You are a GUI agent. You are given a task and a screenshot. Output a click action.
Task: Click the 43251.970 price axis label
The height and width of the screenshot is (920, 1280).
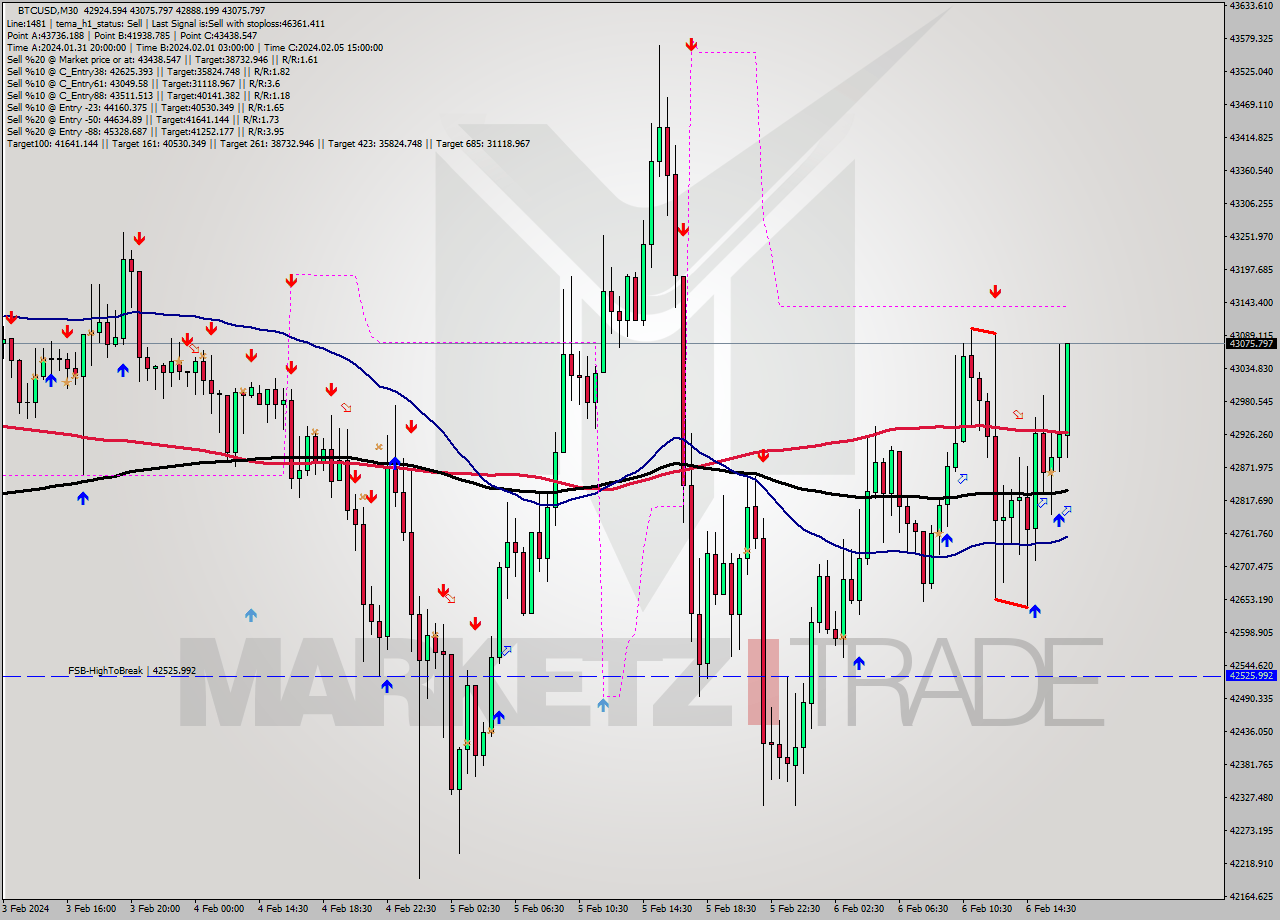(1251, 236)
